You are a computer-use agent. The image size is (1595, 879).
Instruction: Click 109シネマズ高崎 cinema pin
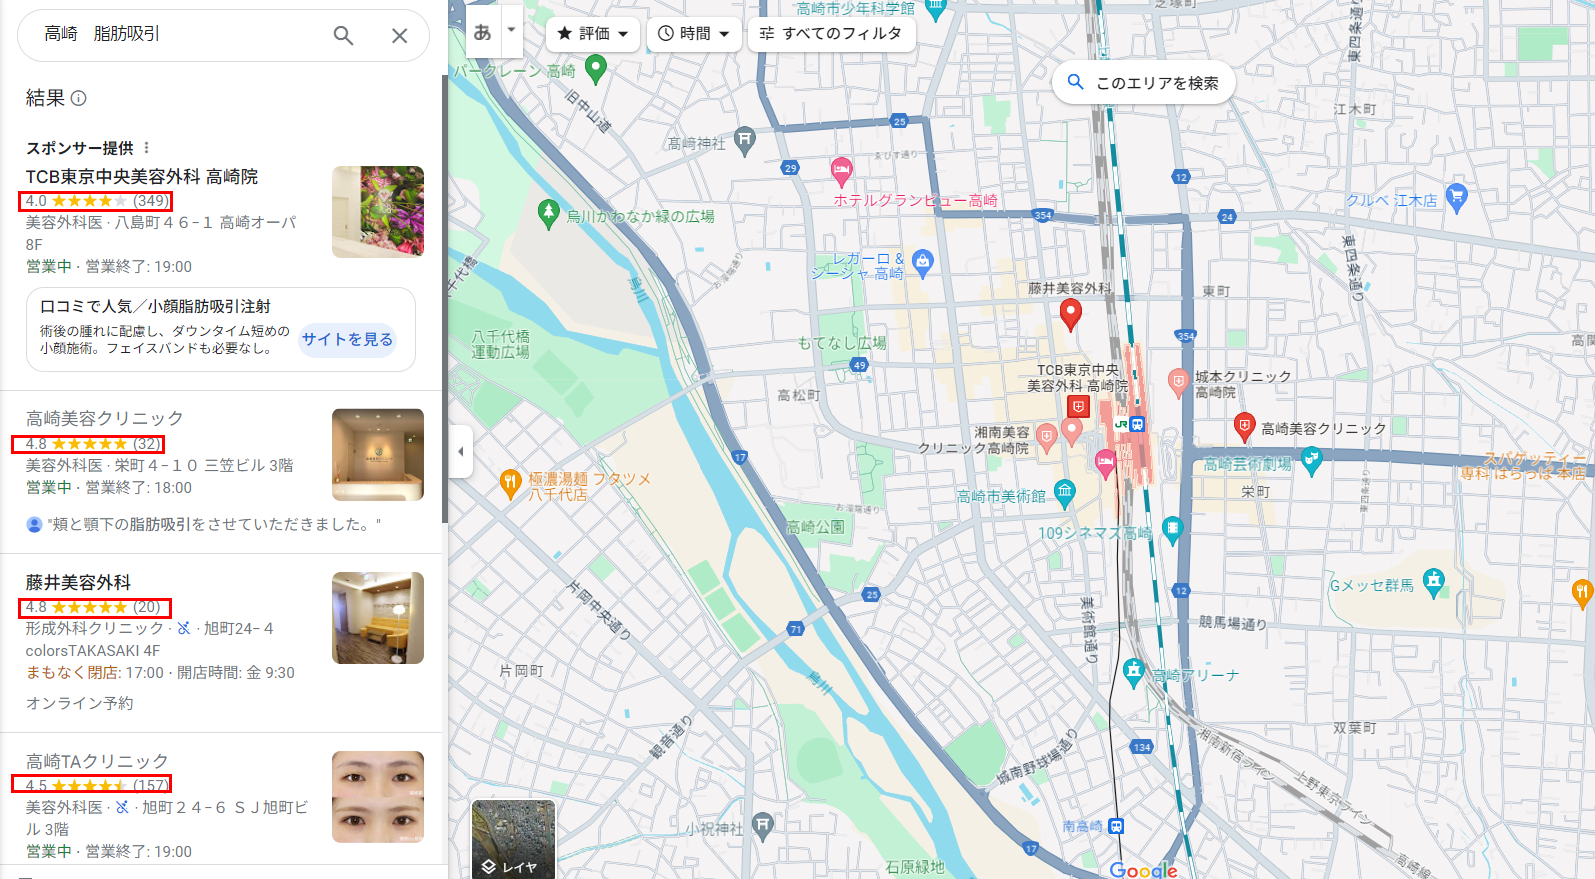tap(1173, 530)
